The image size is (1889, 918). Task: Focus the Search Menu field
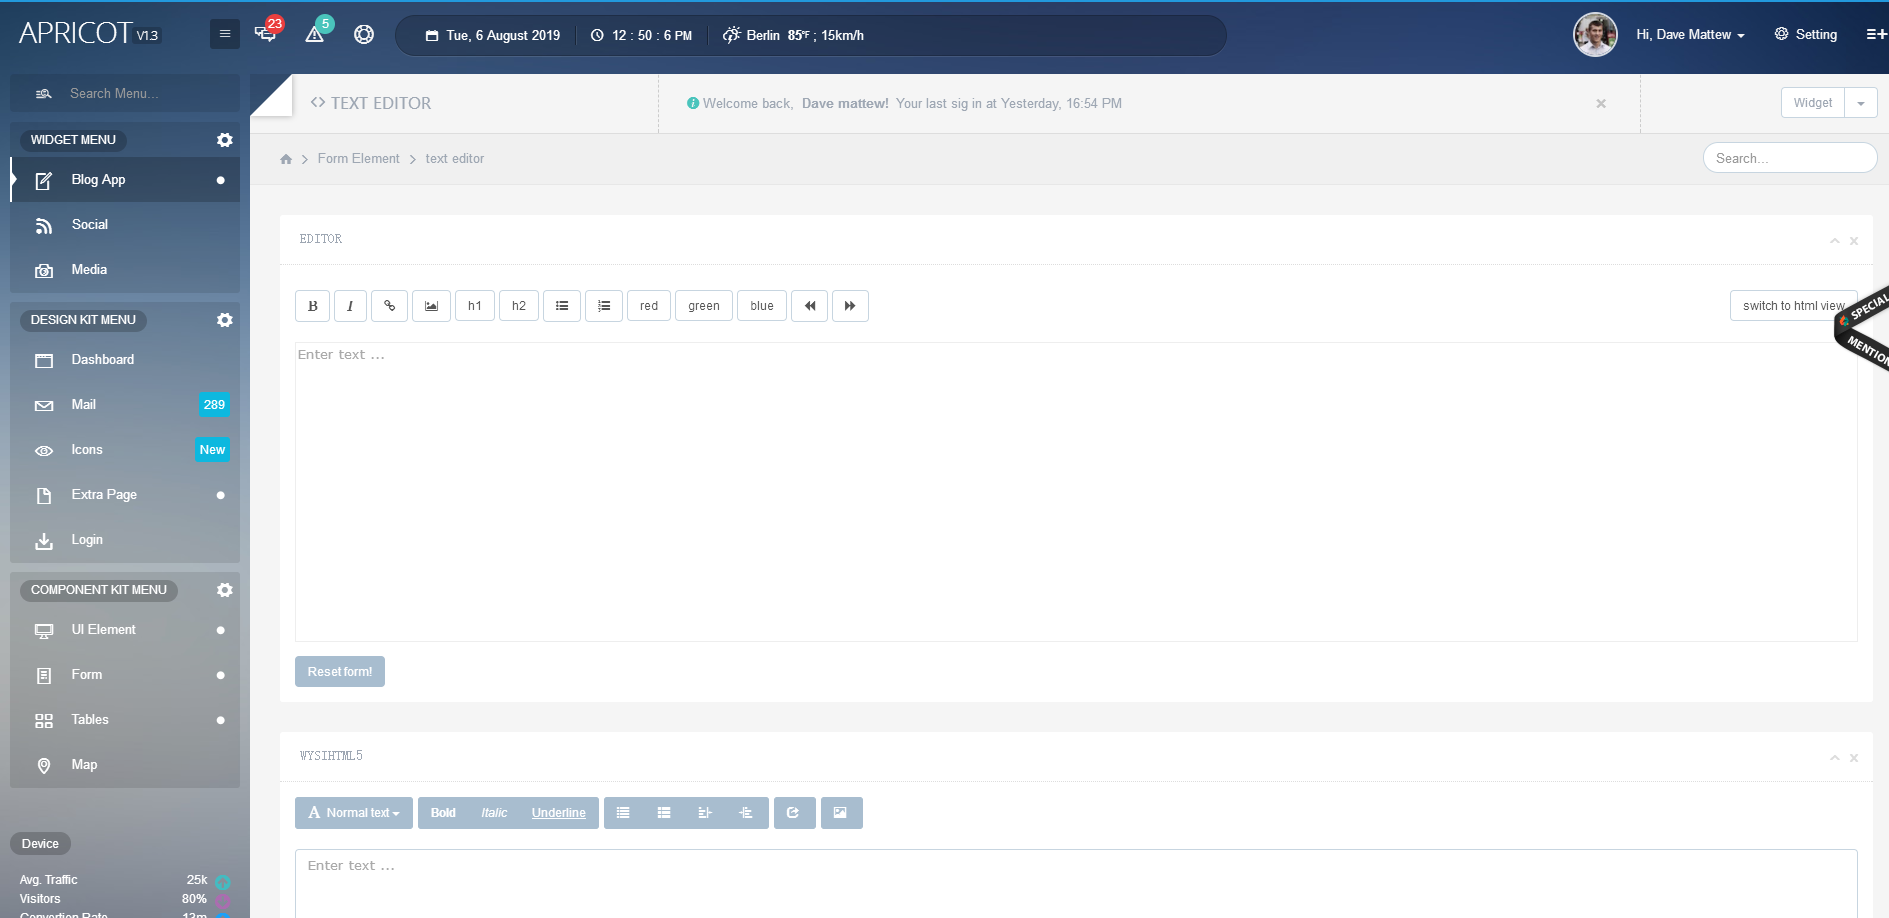click(x=125, y=93)
